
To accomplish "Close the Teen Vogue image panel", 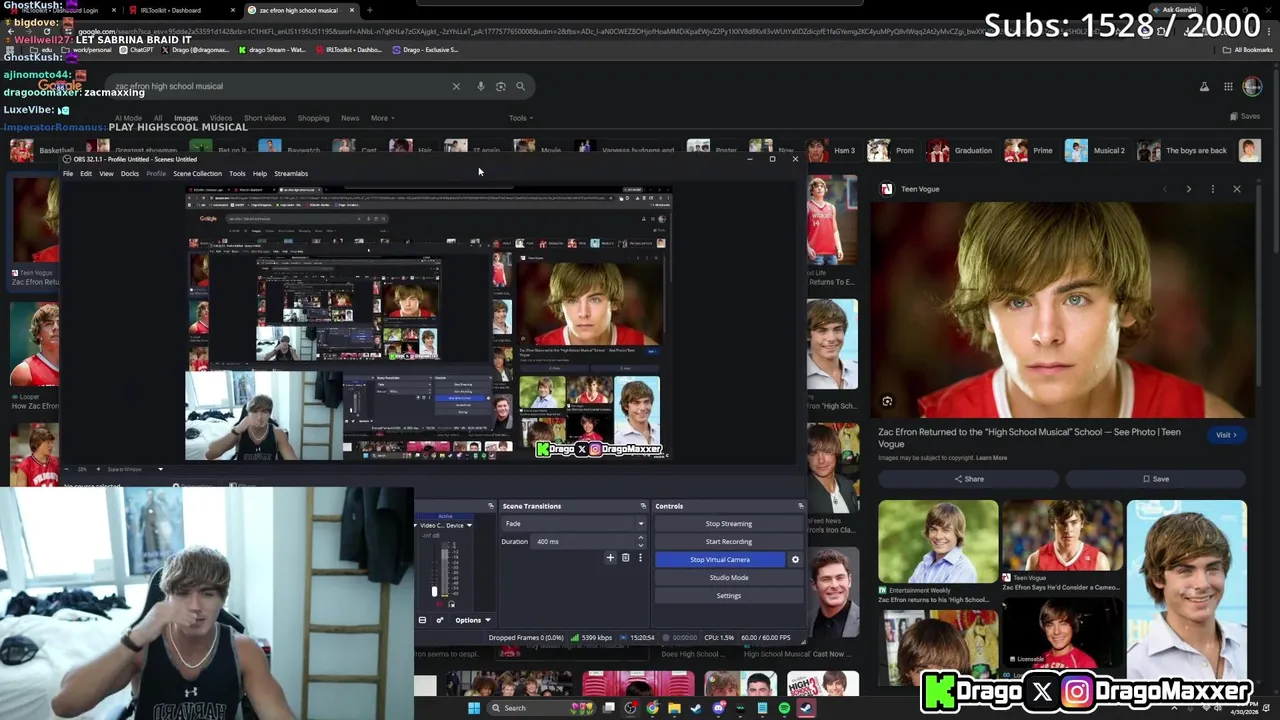I will pos(1237,189).
